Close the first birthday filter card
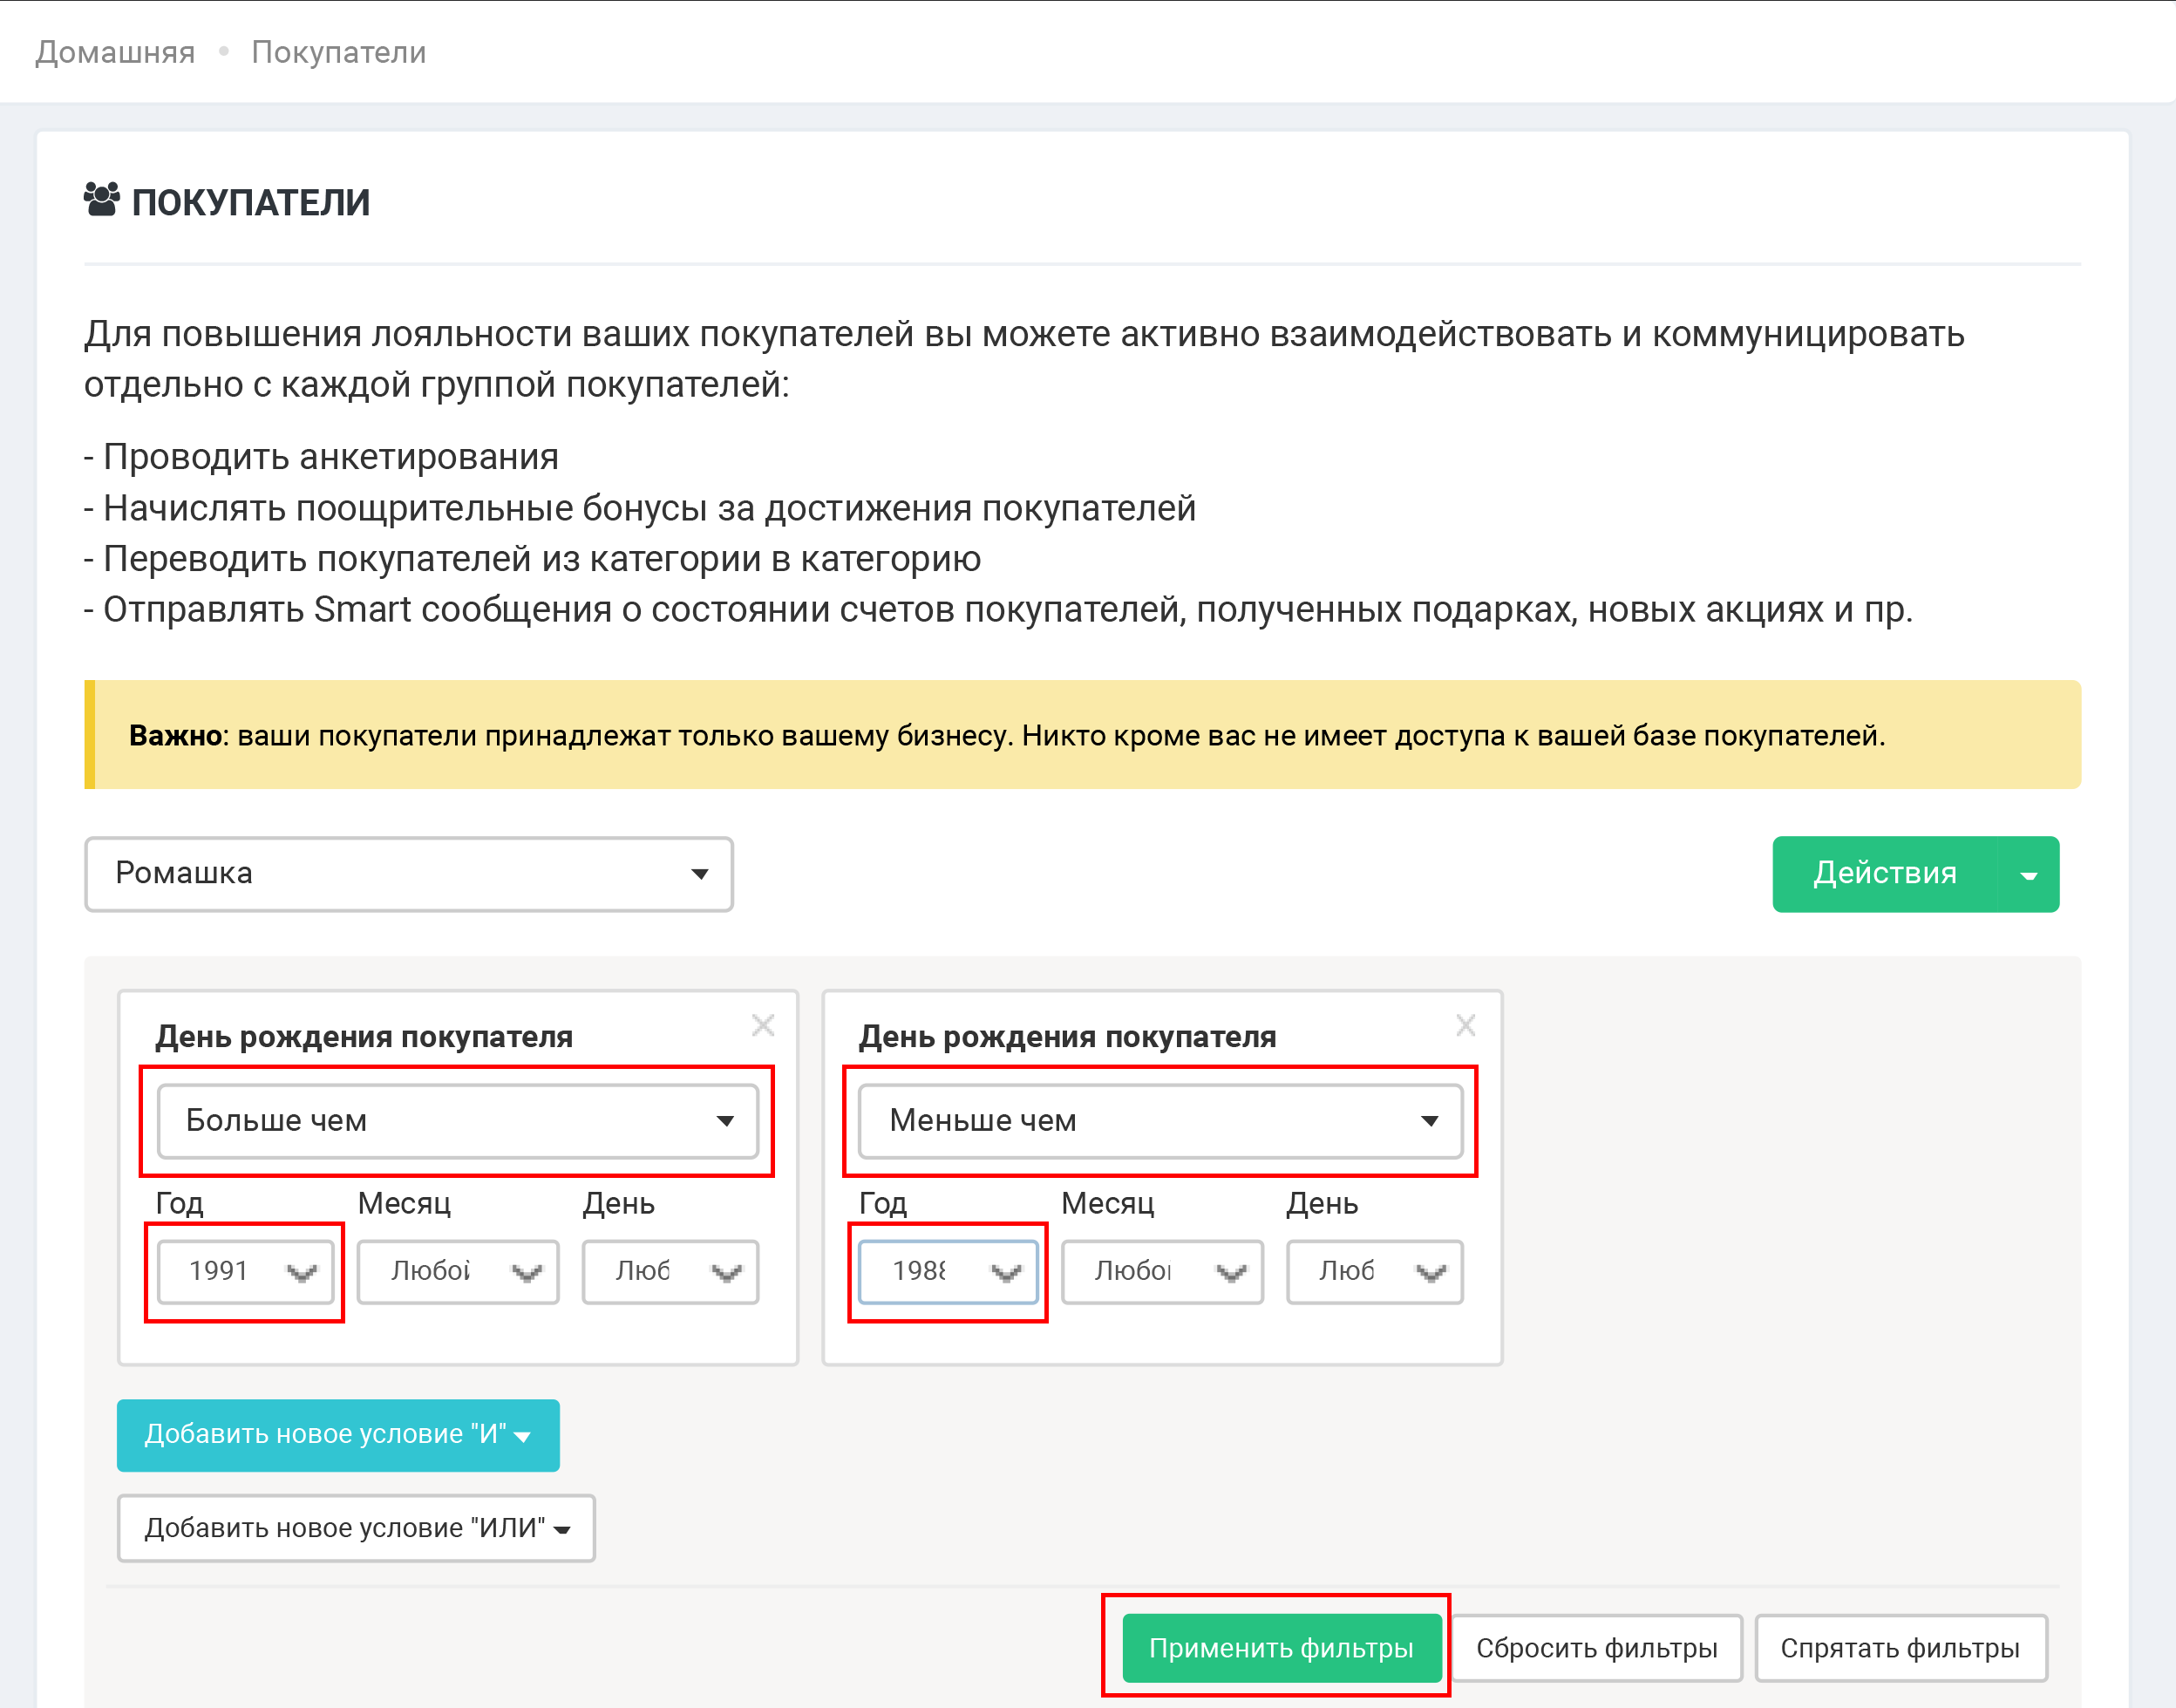Viewport: 2176px width, 1708px height. (763, 1025)
